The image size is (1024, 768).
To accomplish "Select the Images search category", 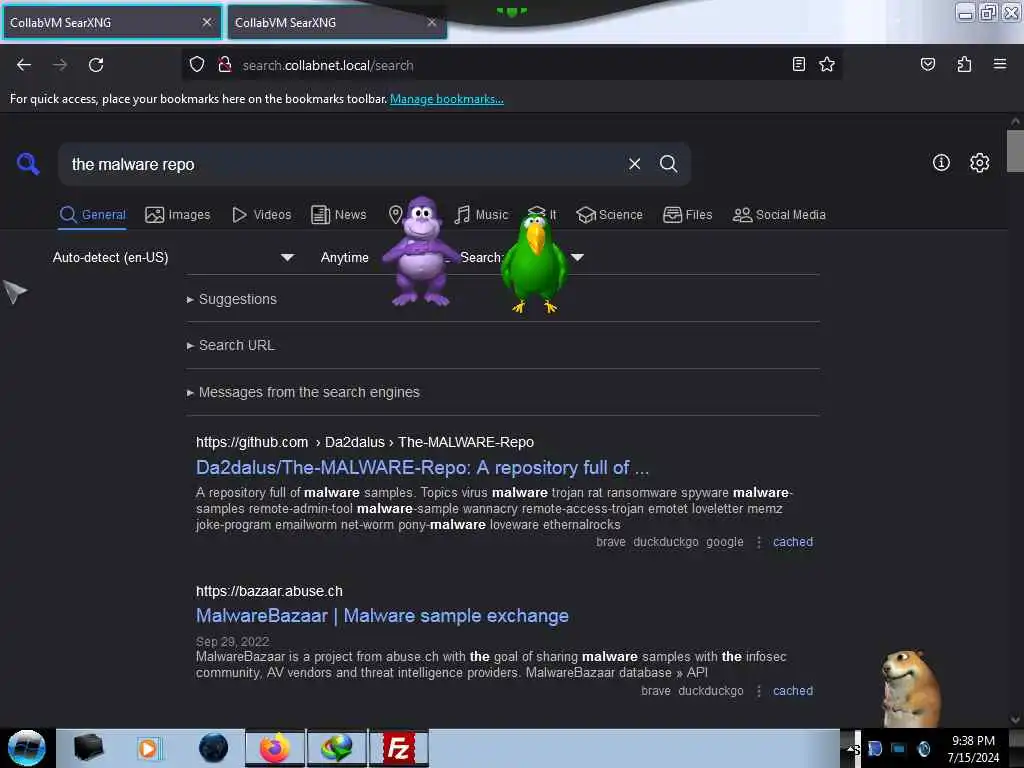I will point(178,214).
